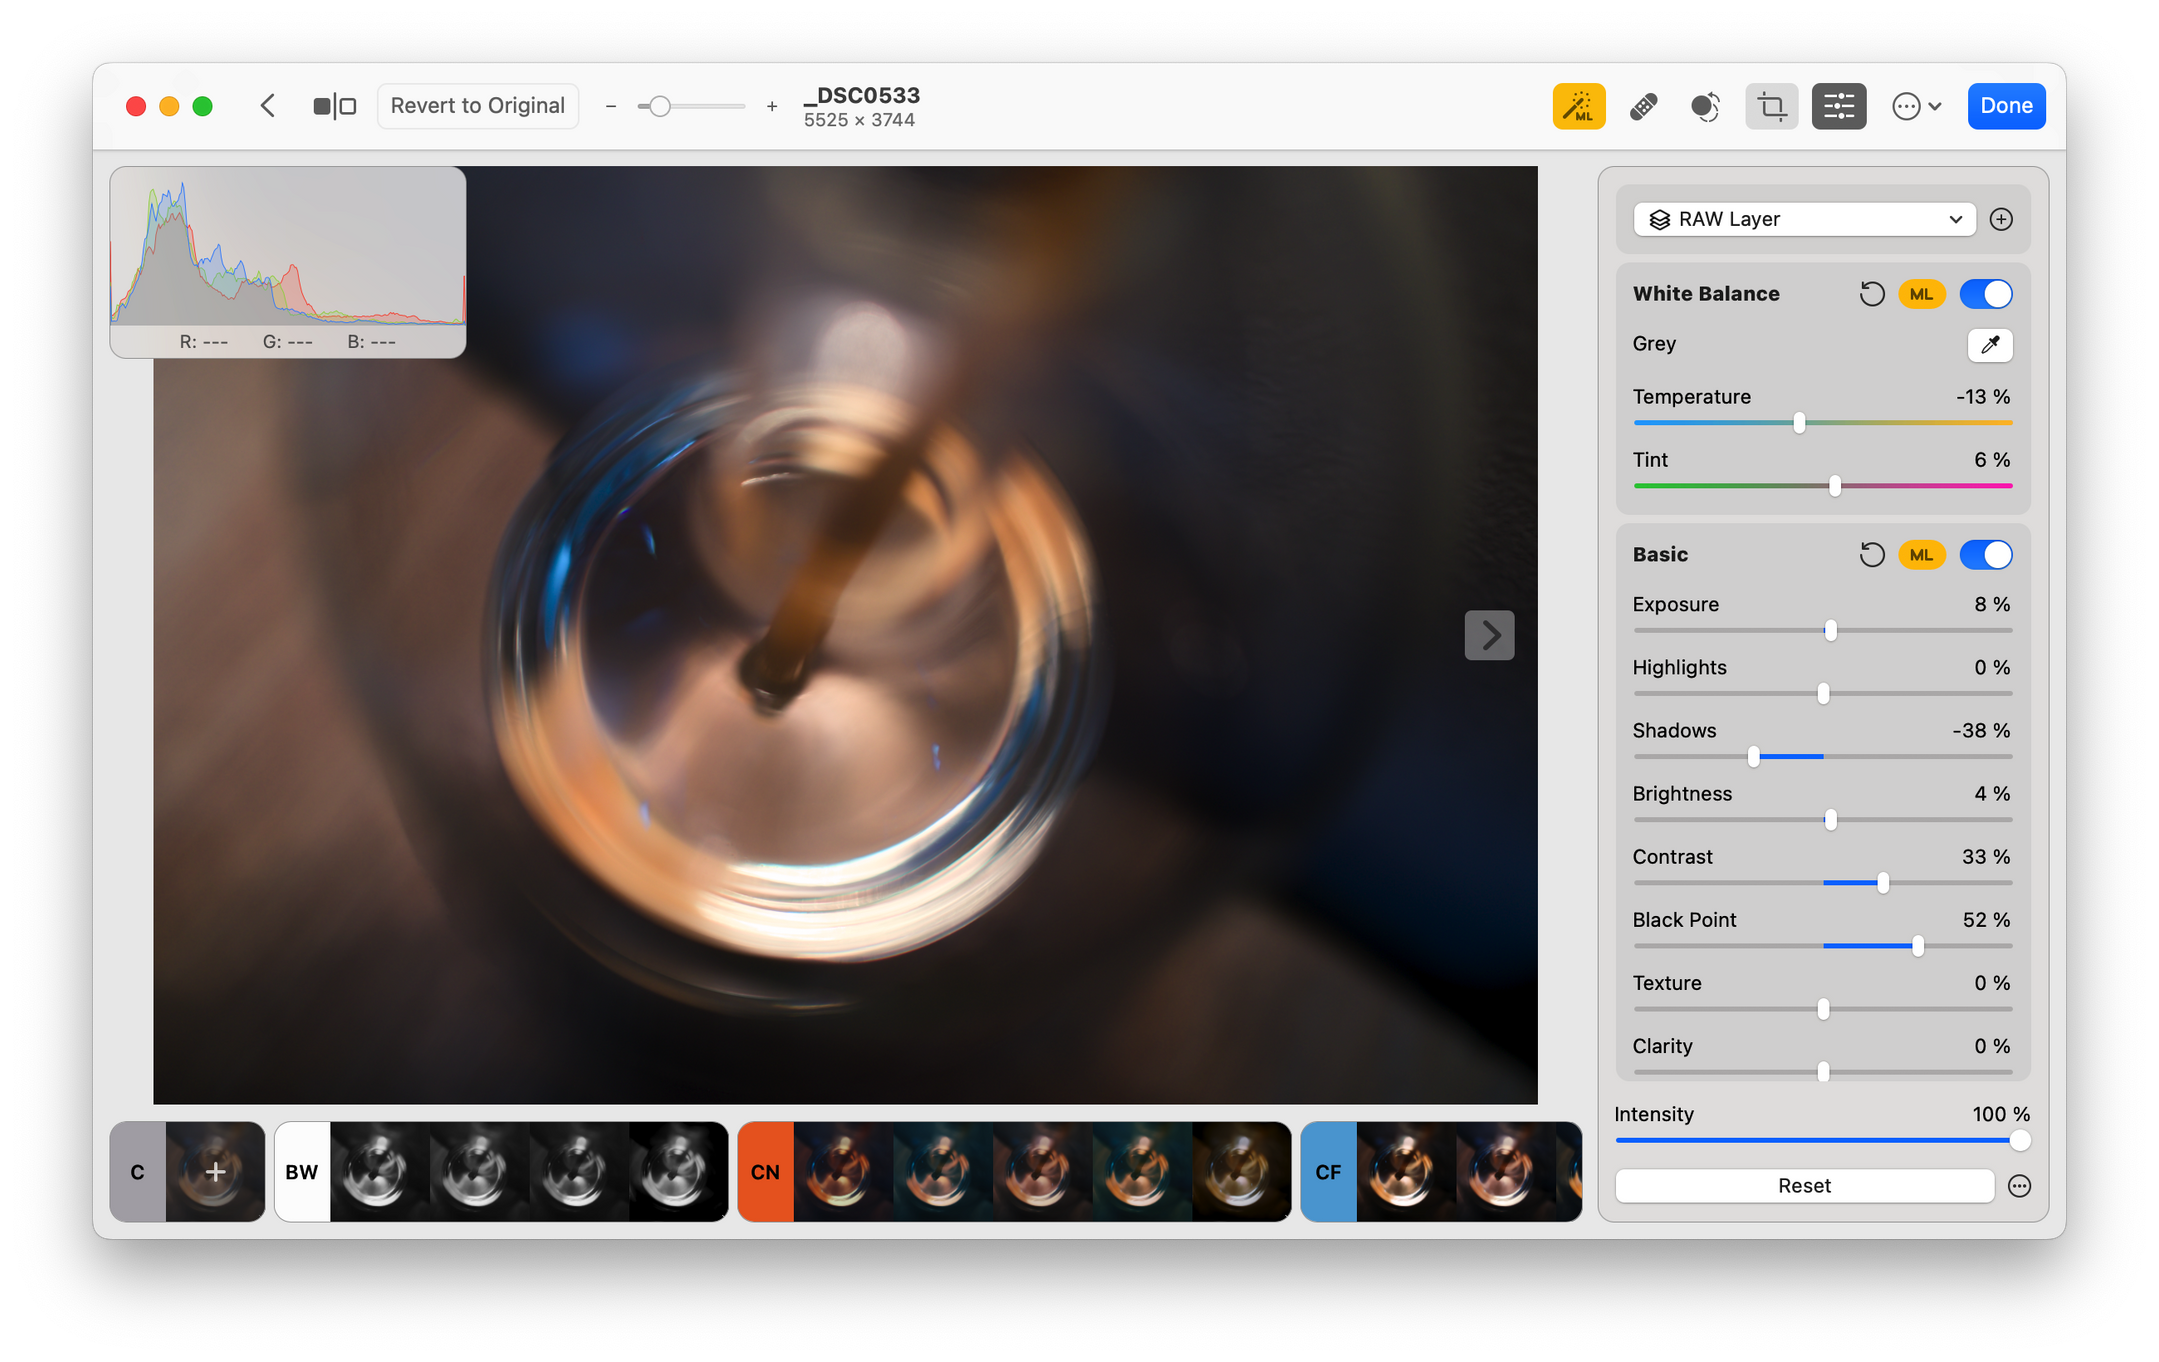Click Revert to Original
Viewport: 2159px width, 1362px height.
pos(477,106)
